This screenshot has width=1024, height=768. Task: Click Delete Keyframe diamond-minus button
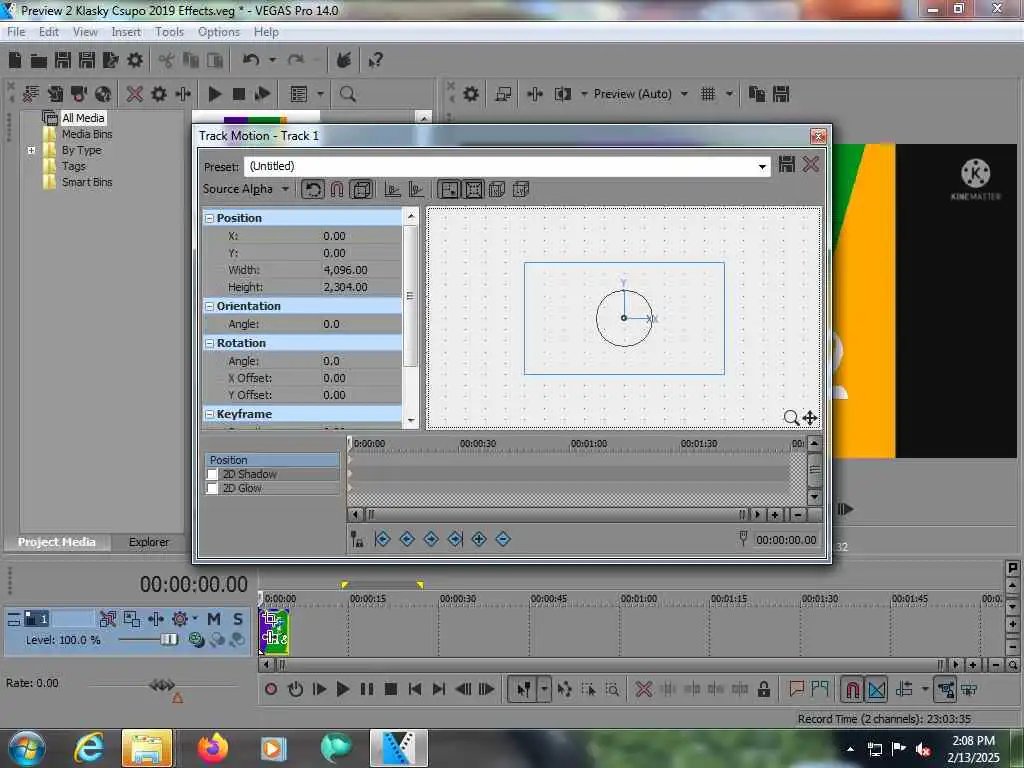click(x=503, y=539)
